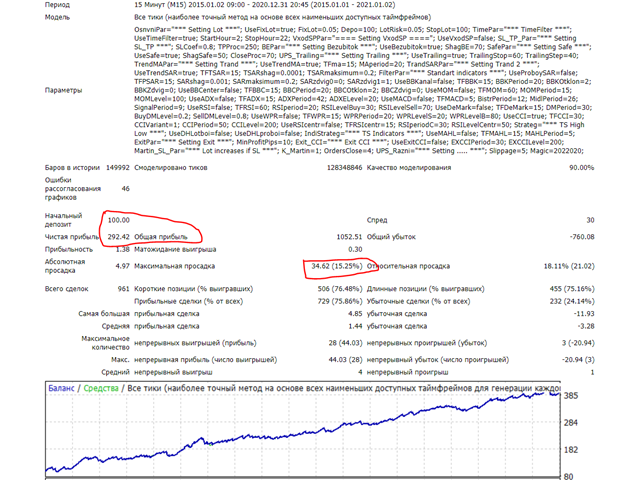This screenshot has width=640, height=480.
Task: Click total trades value 961
Action: 124,289
